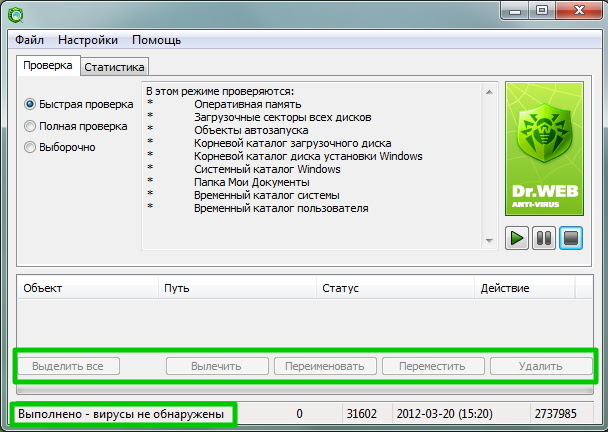Switch to the Статистика tab
This screenshot has width=608, height=432.
point(114,67)
